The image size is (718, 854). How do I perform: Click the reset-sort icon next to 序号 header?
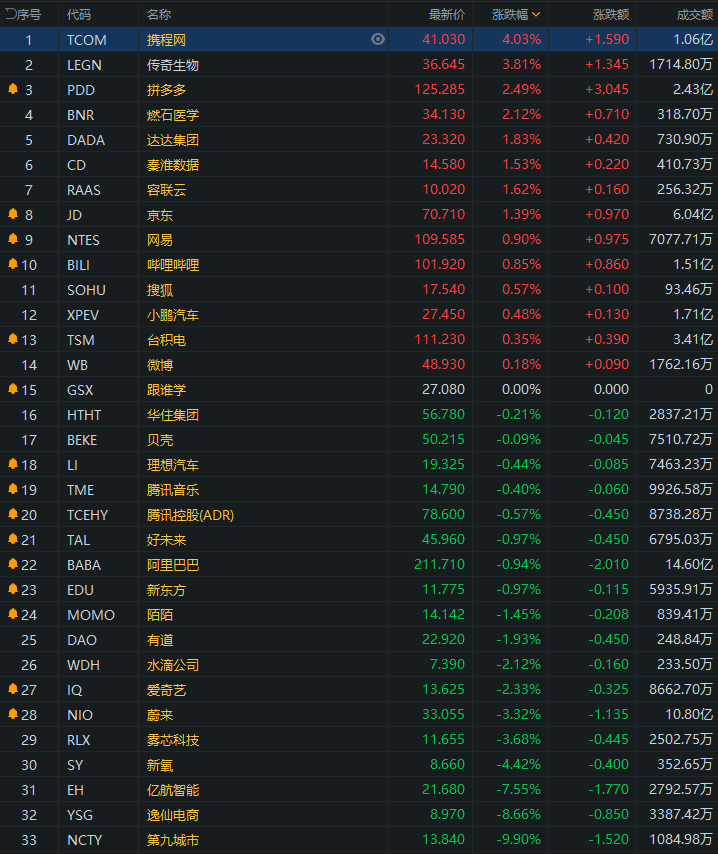pos(10,14)
